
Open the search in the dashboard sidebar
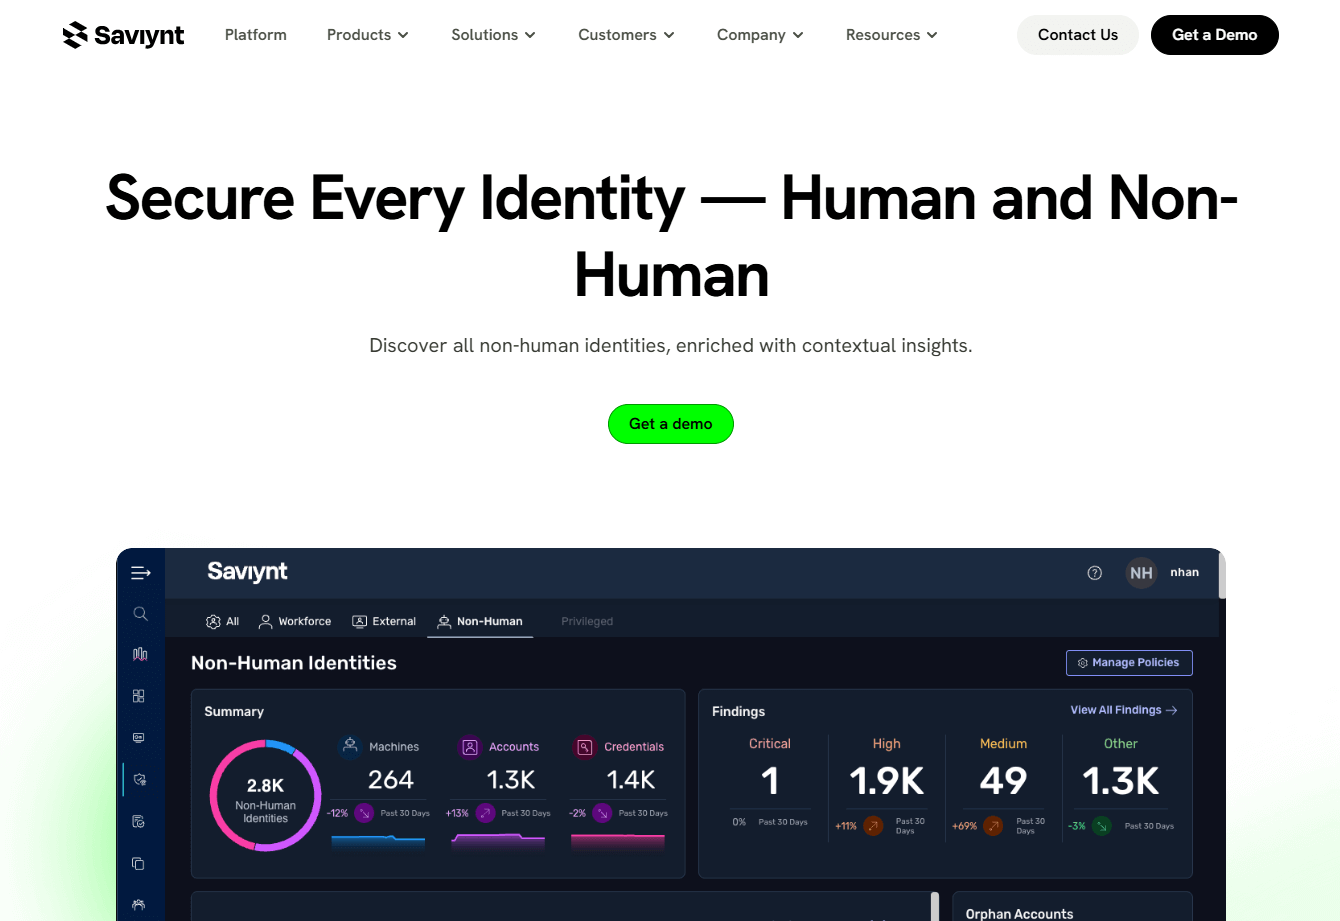140,613
